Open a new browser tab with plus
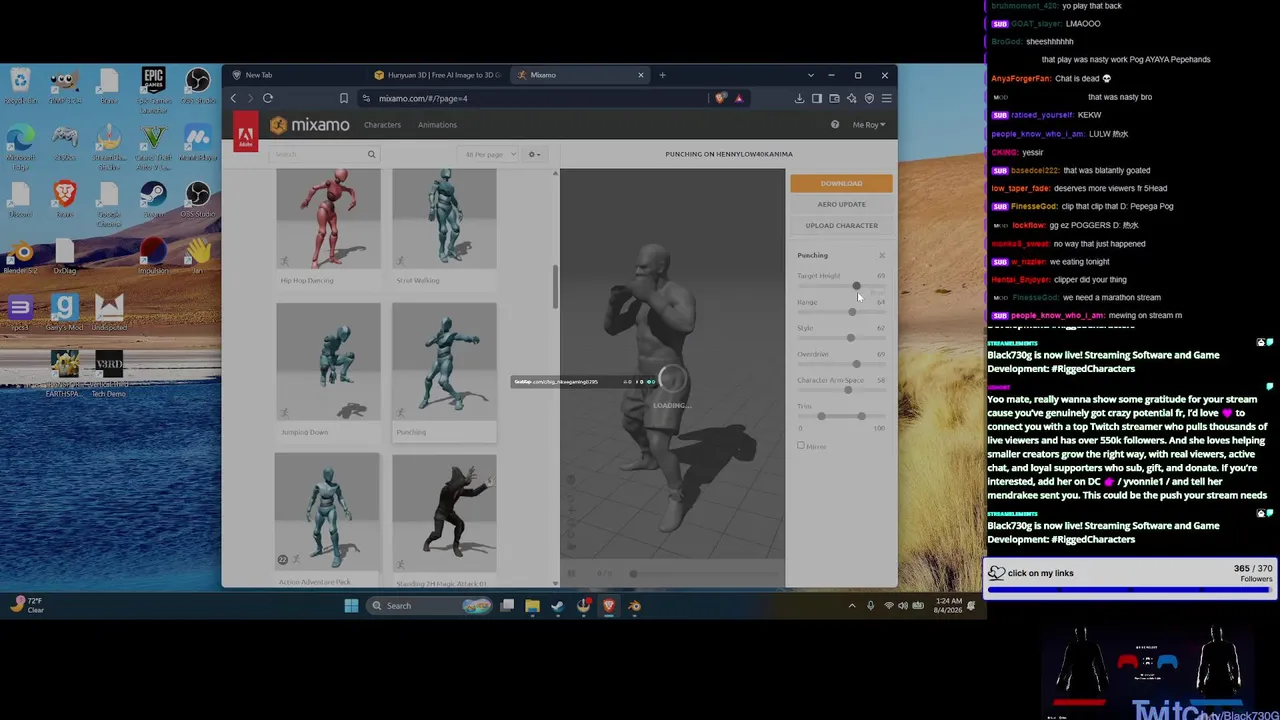Image resolution: width=1280 pixels, height=720 pixels. (x=662, y=75)
